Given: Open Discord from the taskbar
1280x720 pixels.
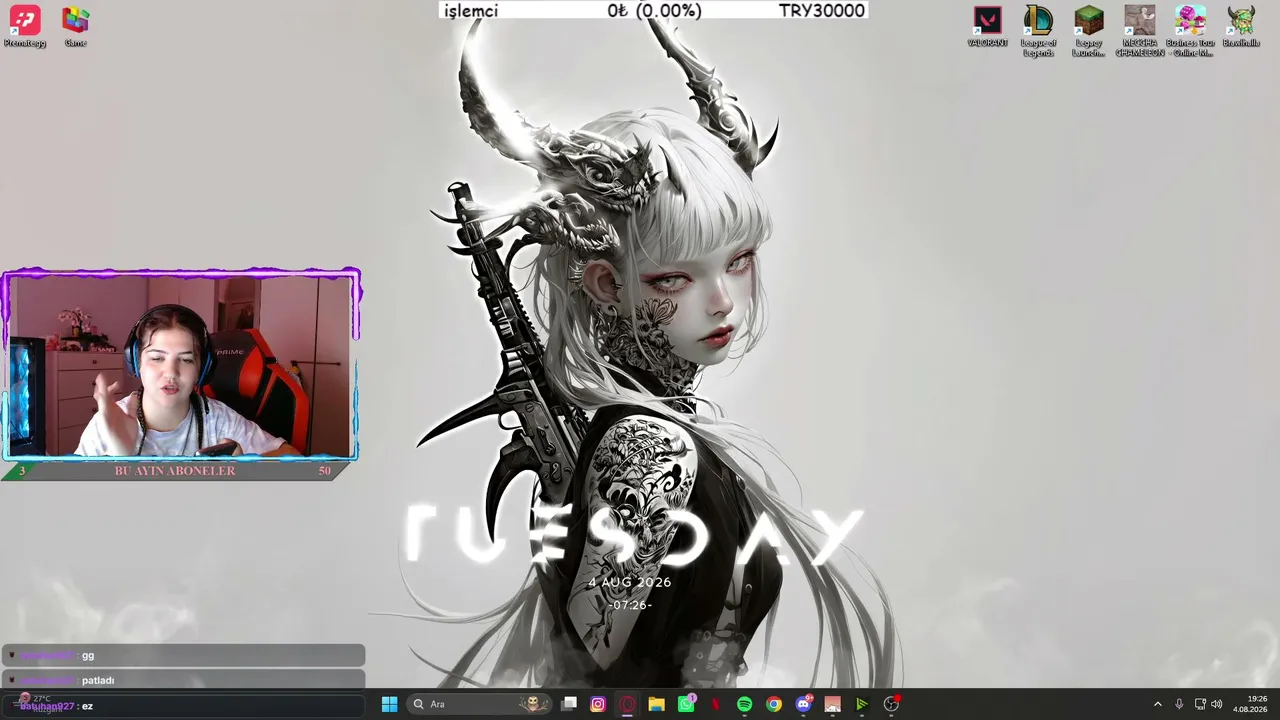Looking at the screenshot, I should coord(803,704).
